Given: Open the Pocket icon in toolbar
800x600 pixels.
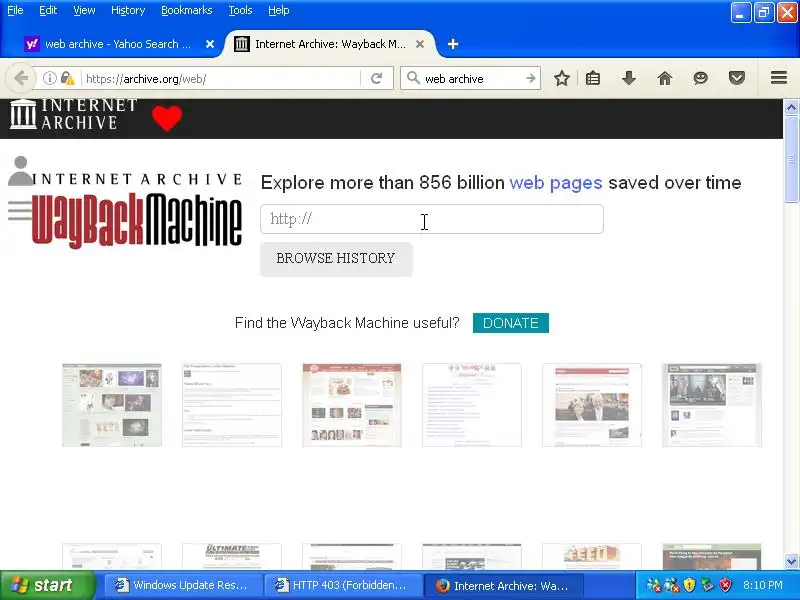Looking at the screenshot, I should tap(737, 78).
